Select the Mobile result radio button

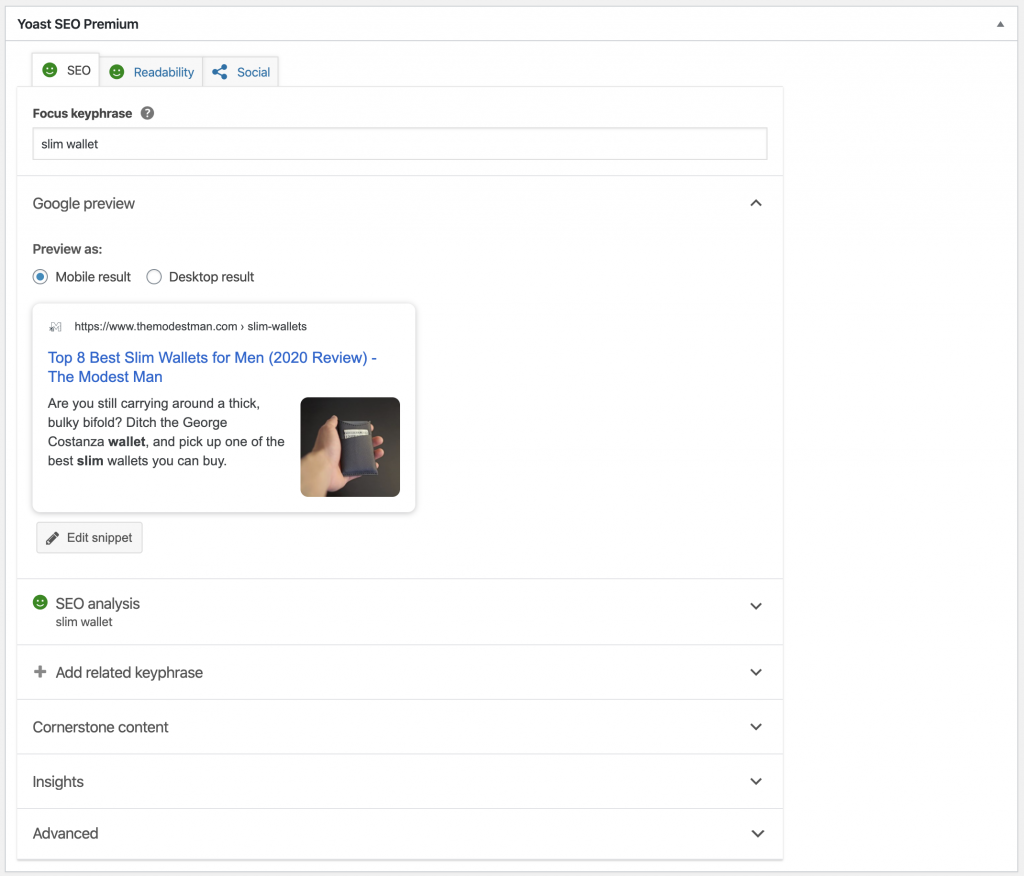[x=40, y=277]
